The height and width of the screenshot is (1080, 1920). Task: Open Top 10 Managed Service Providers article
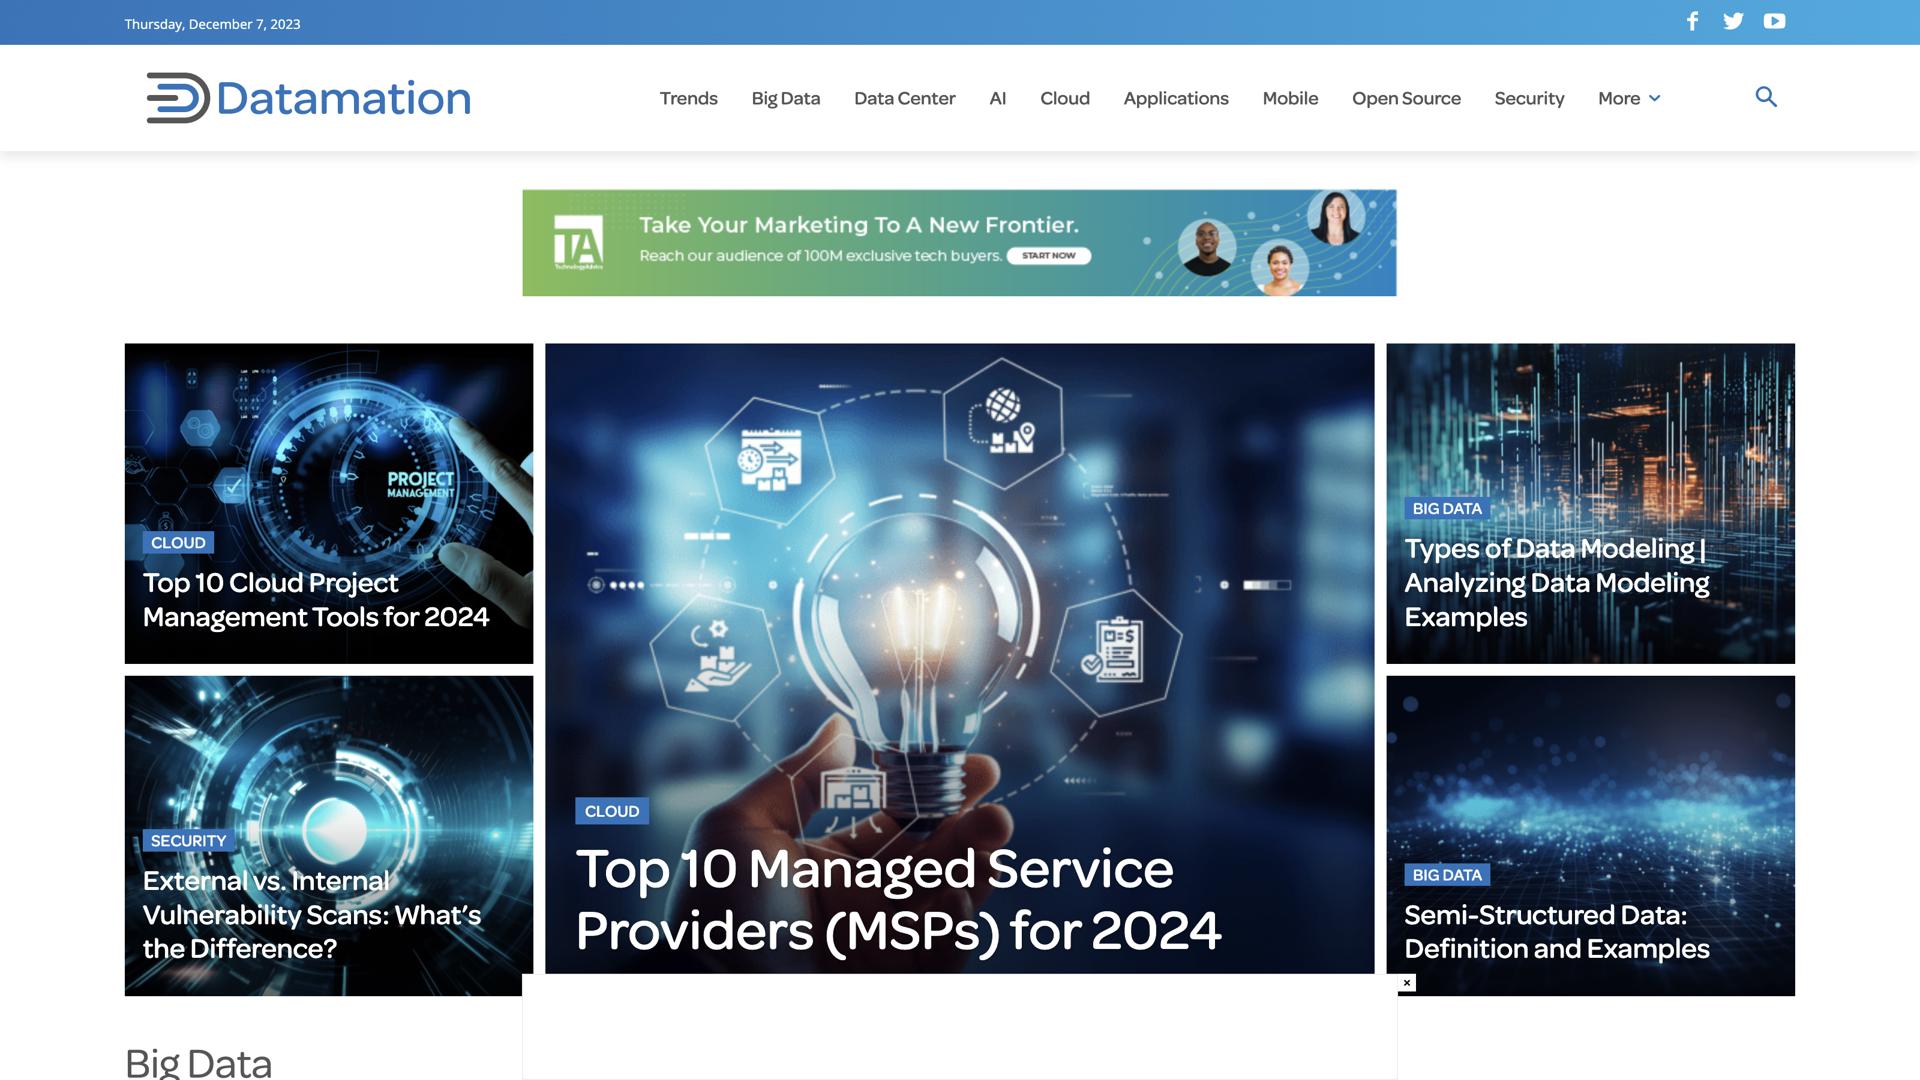[897, 899]
